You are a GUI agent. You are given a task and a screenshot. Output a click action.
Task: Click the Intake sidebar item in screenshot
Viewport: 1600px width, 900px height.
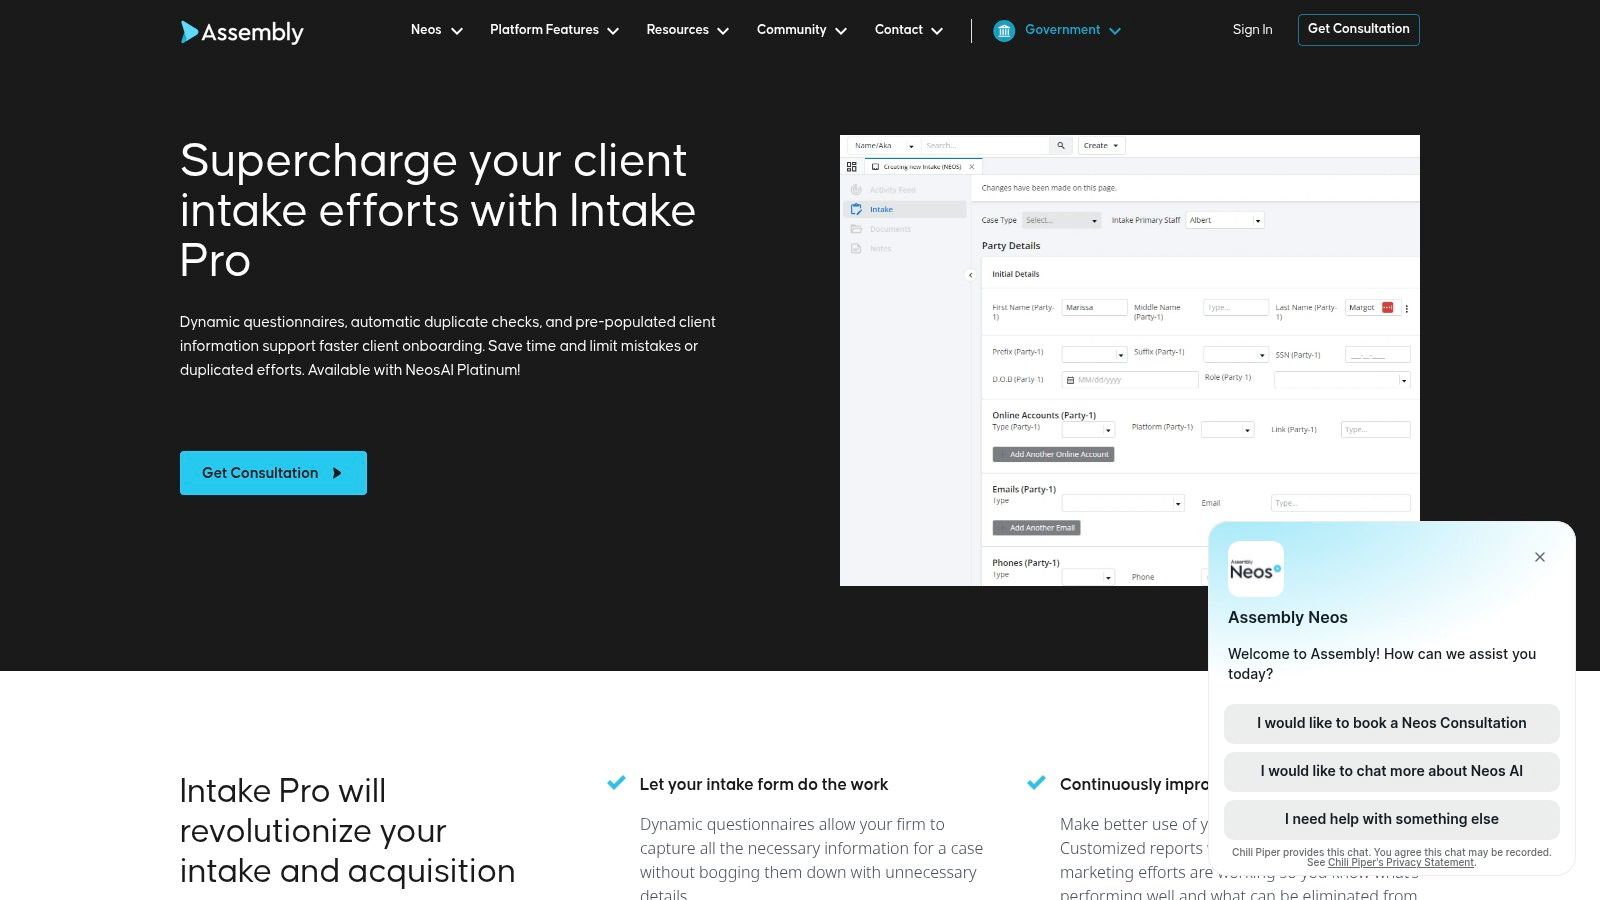(905, 209)
